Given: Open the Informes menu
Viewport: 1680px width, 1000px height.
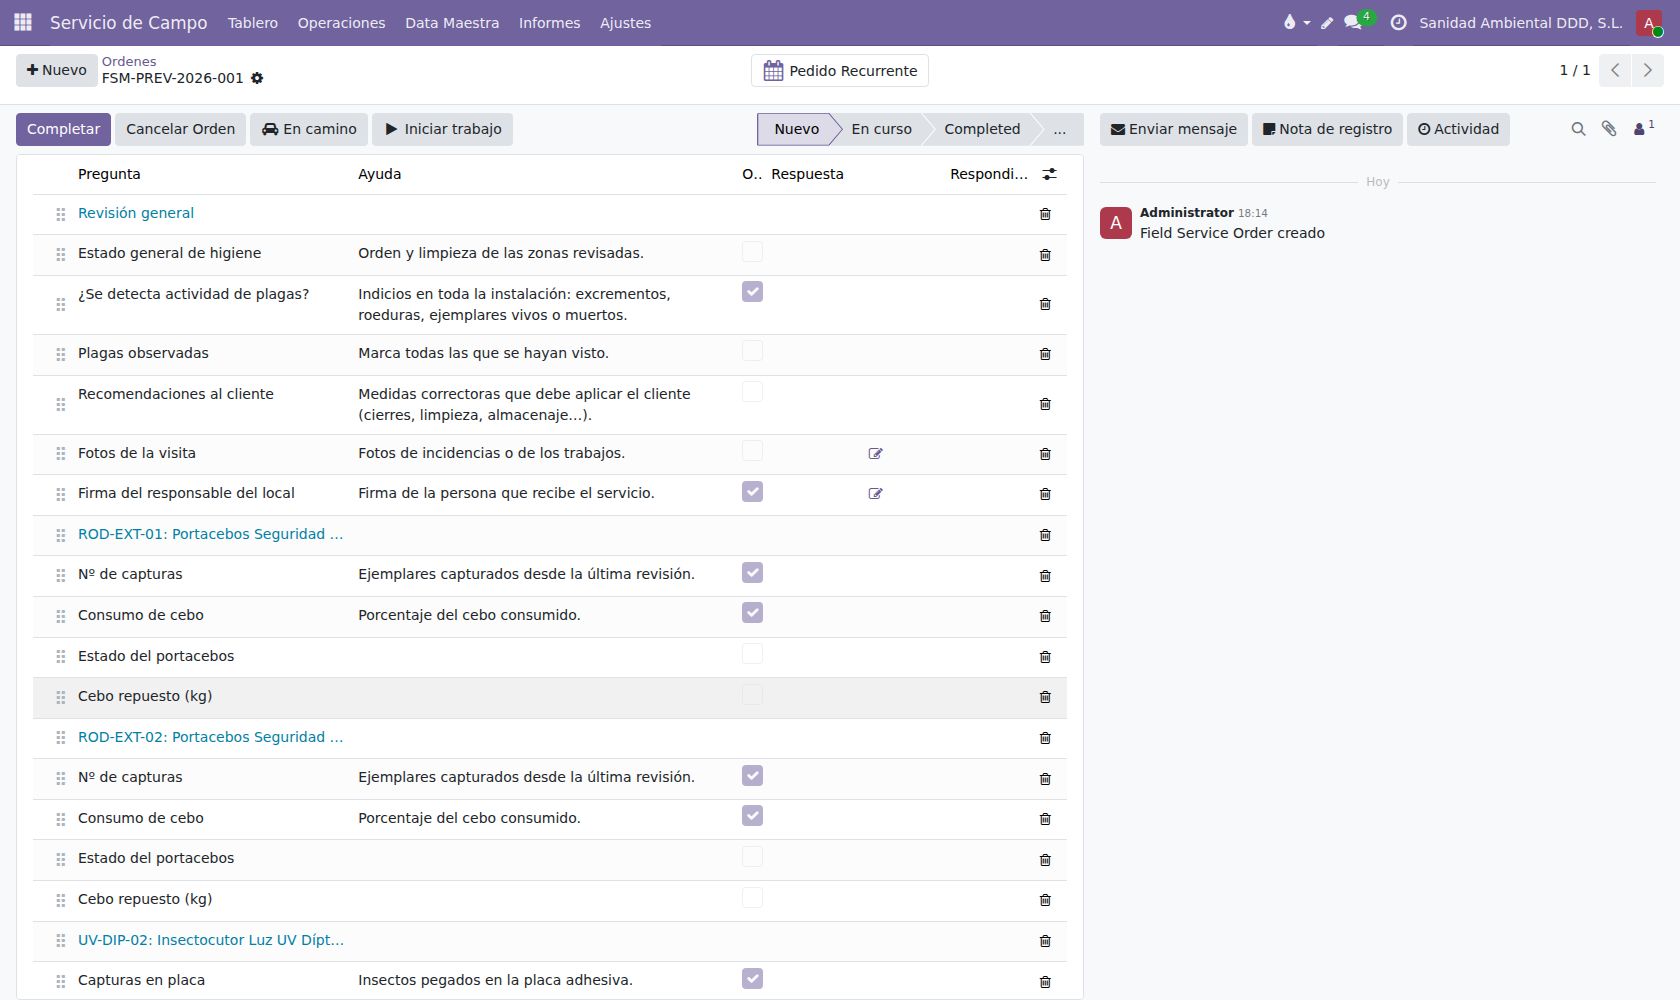Looking at the screenshot, I should 549,23.
